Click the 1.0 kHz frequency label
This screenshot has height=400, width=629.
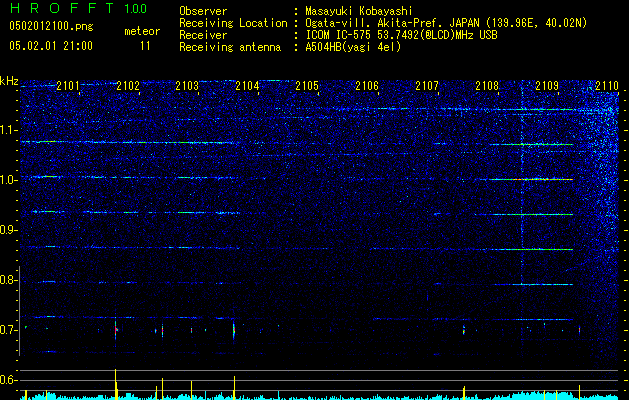[9, 180]
